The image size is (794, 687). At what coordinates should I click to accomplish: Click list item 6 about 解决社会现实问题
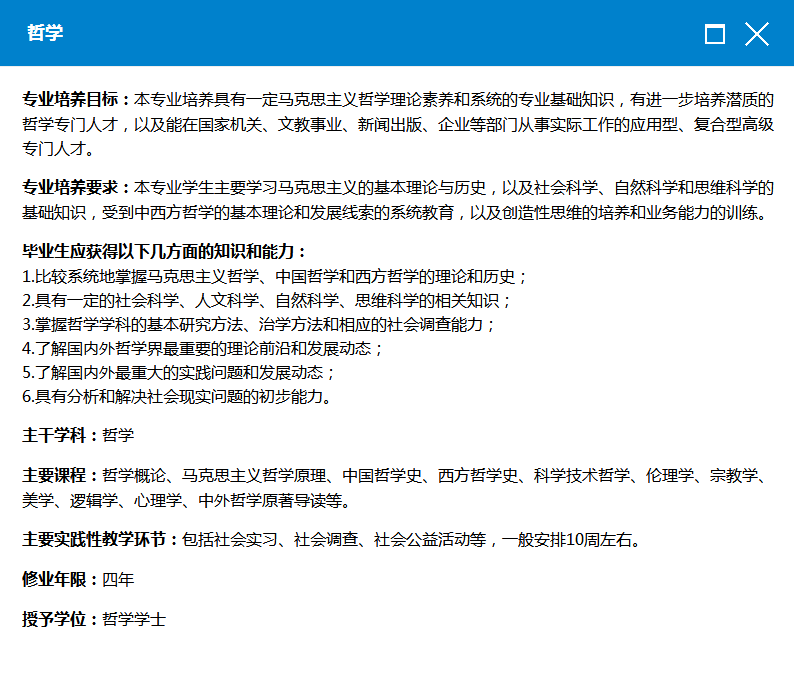pyautogui.click(x=177, y=396)
